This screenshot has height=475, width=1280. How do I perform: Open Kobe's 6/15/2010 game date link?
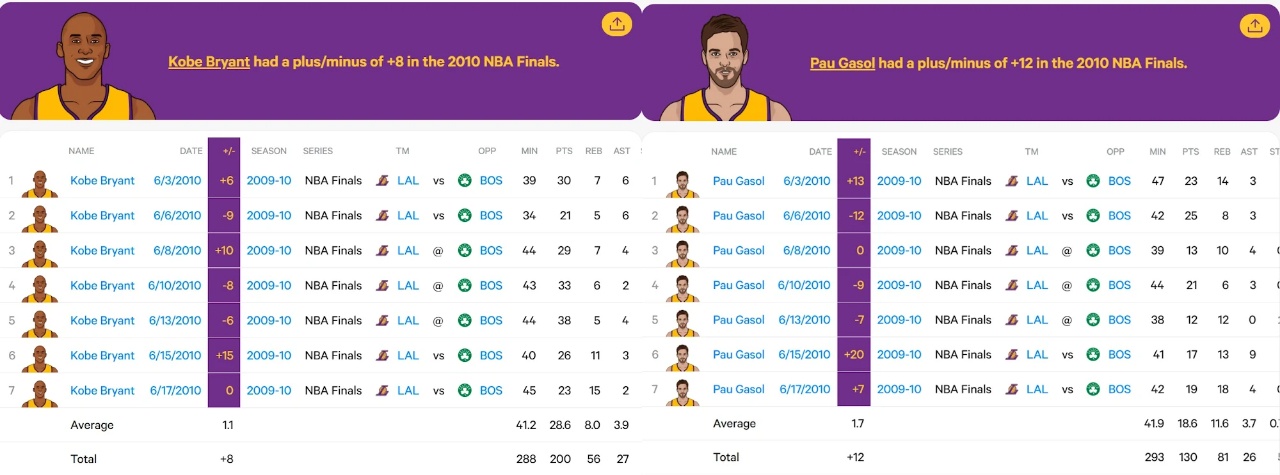click(x=176, y=356)
